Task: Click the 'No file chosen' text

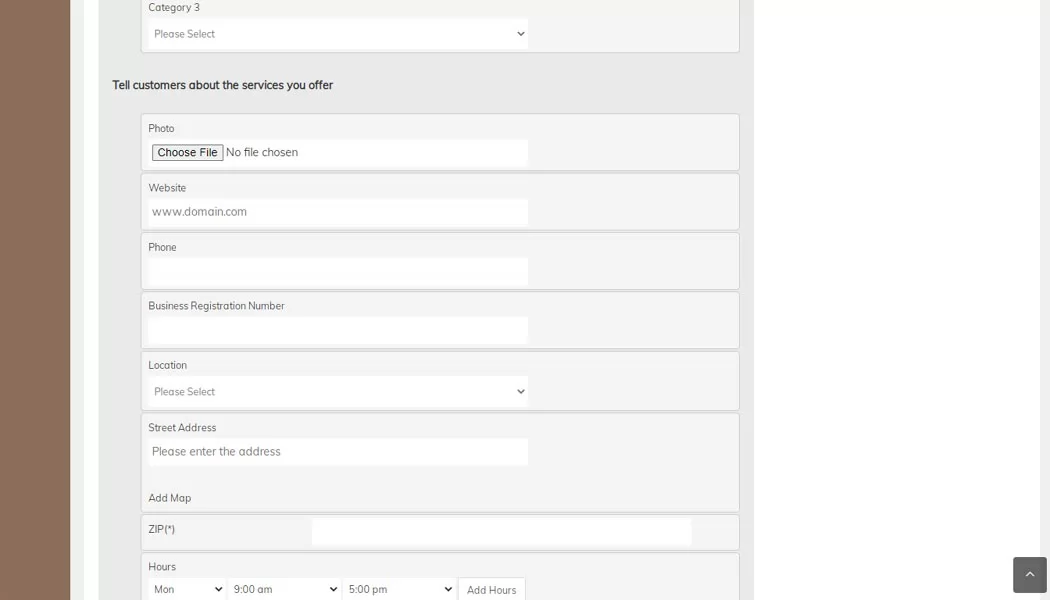Action: [262, 153]
